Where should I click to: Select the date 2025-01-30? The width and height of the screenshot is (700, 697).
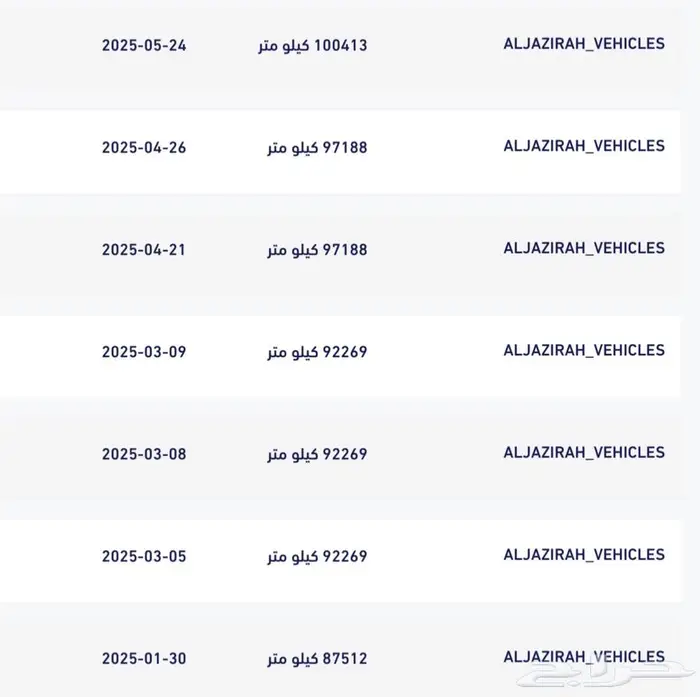click(x=144, y=658)
